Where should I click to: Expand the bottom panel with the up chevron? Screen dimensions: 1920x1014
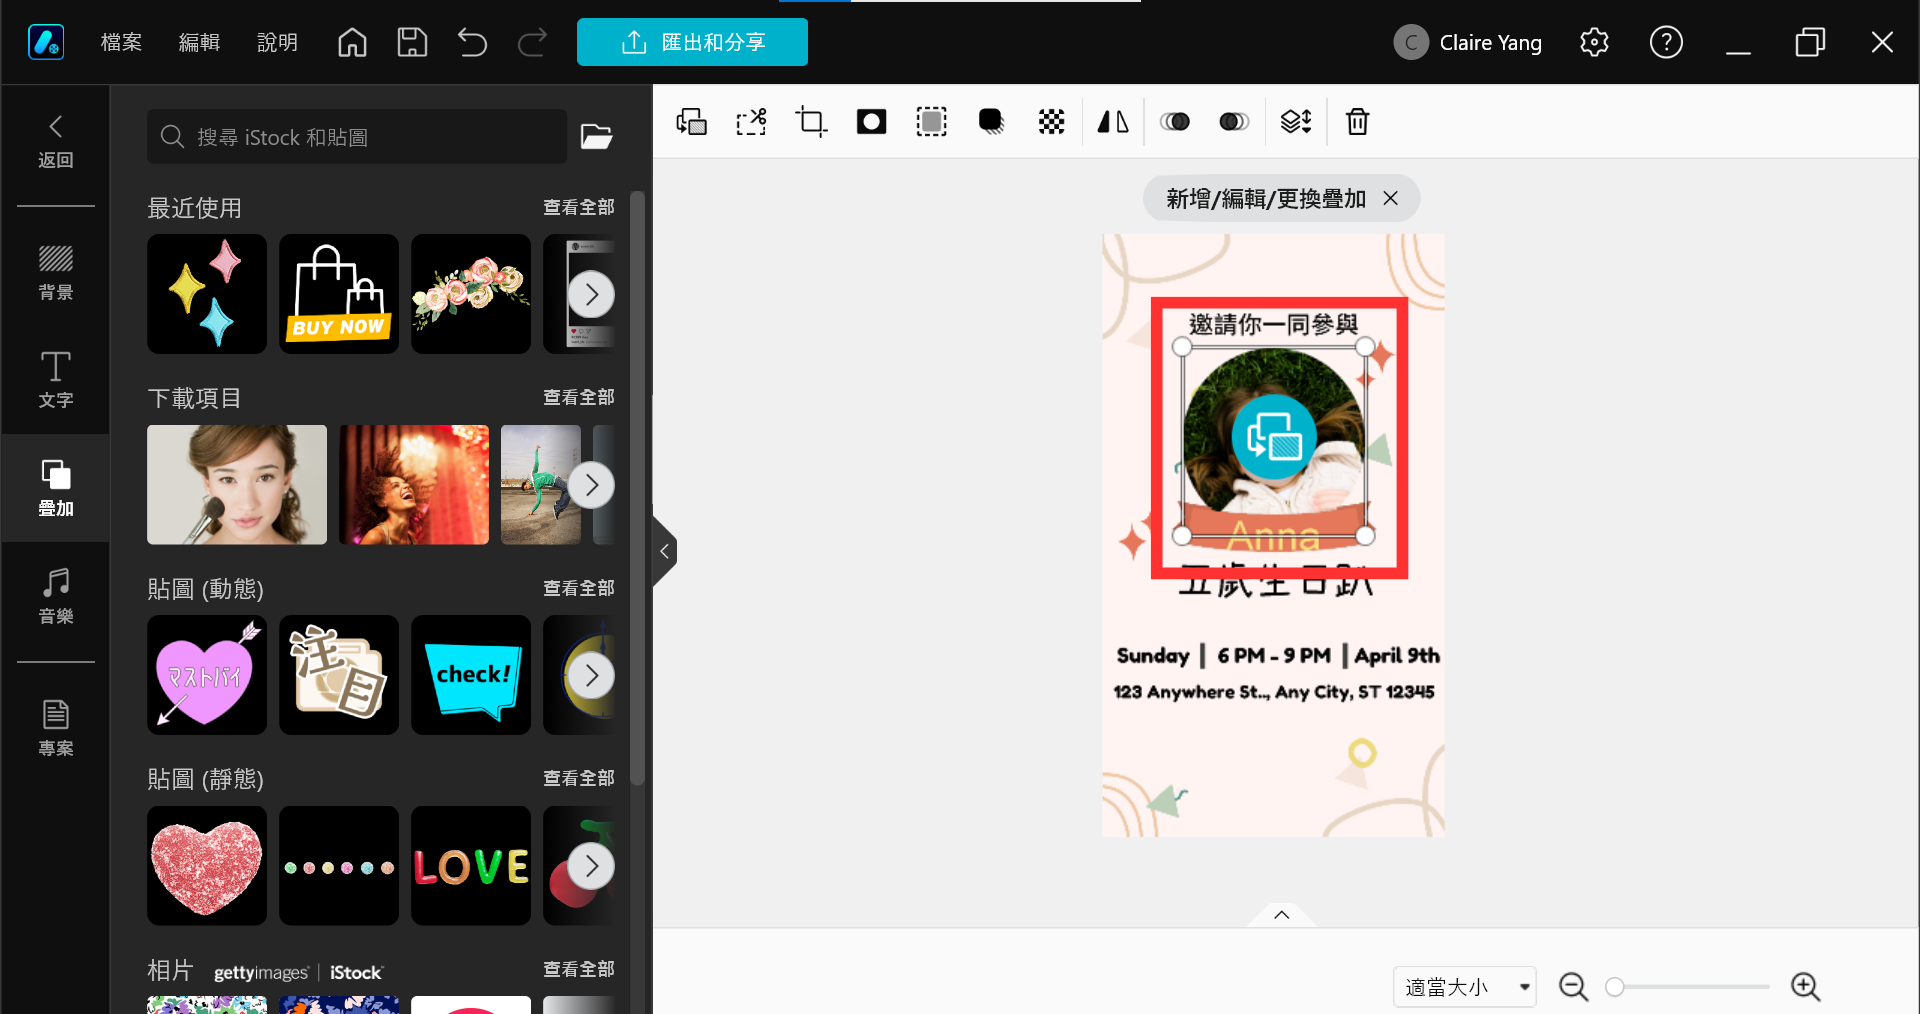click(1281, 915)
